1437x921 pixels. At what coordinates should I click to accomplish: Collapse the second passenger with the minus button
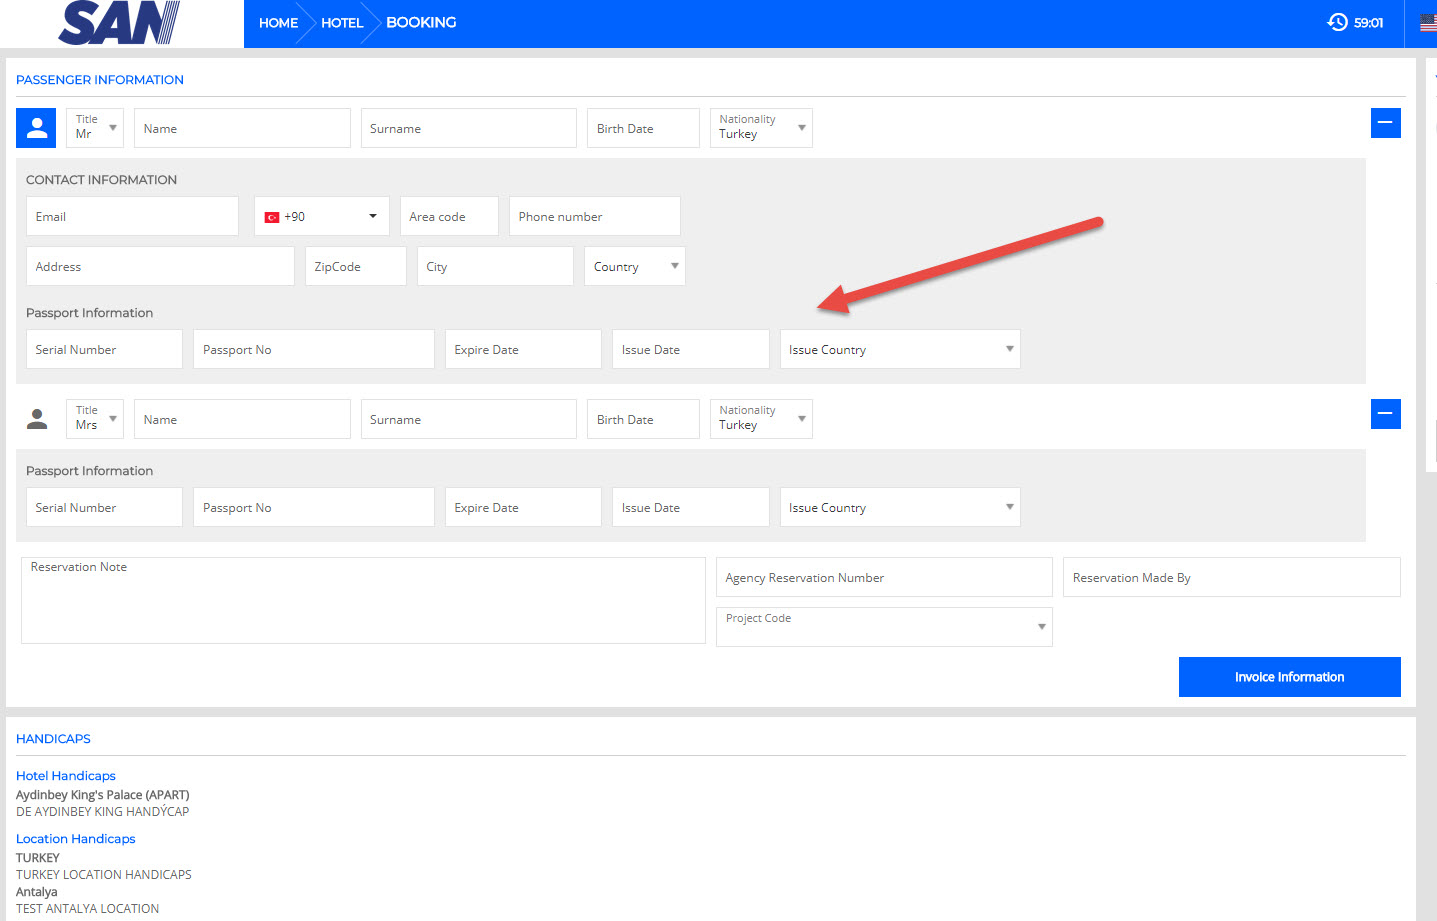[x=1386, y=414]
